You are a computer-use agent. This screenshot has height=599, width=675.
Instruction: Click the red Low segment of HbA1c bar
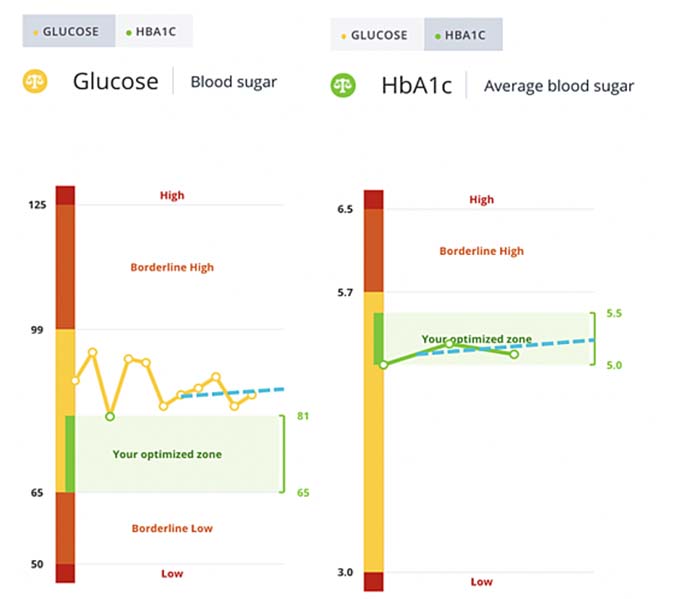point(373,581)
